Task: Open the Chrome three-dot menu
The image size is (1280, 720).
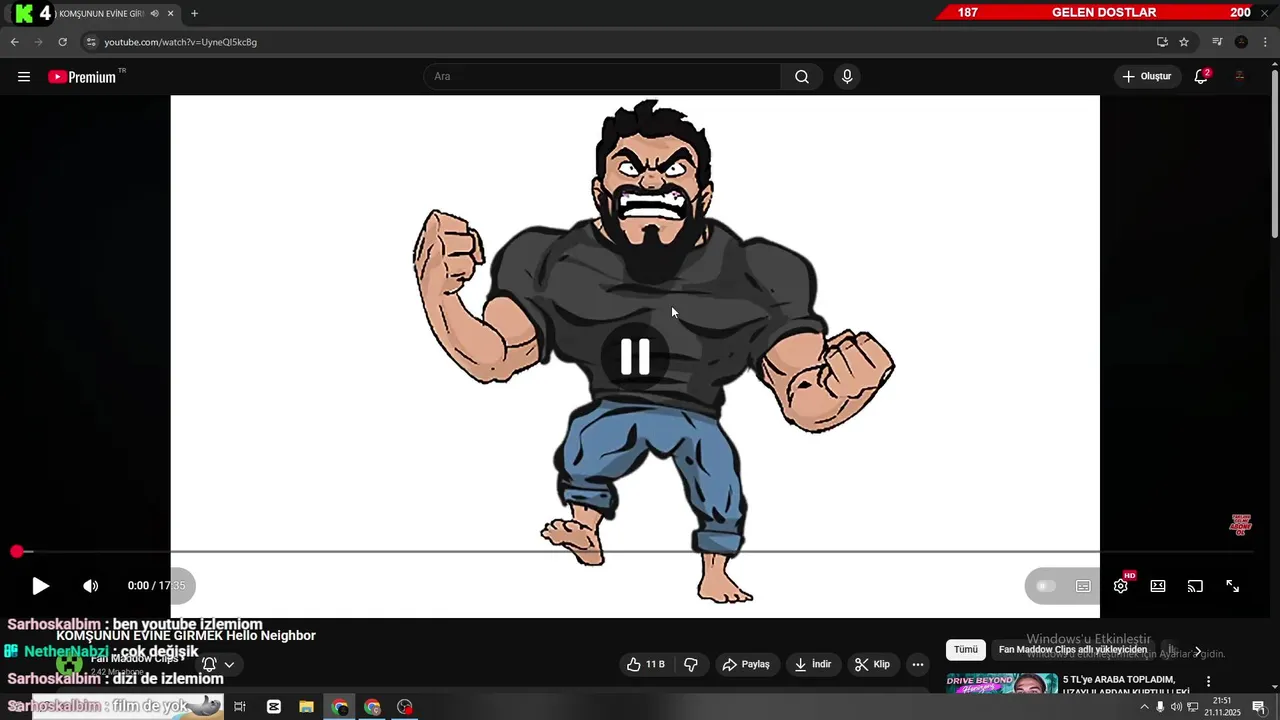Action: point(1265,42)
